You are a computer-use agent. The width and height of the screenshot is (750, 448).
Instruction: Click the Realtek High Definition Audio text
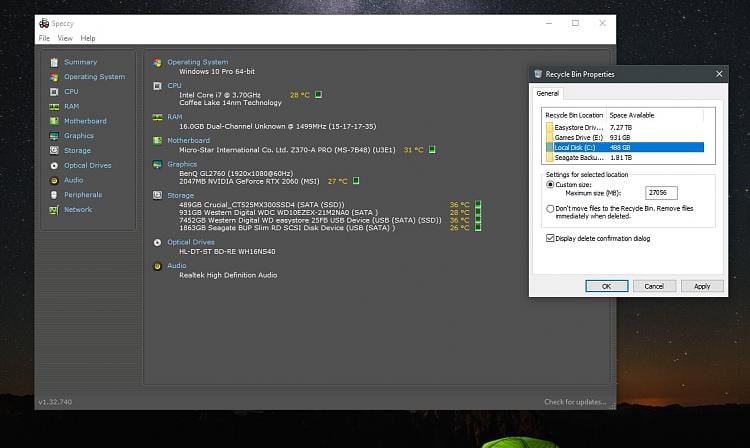click(228, 275)
